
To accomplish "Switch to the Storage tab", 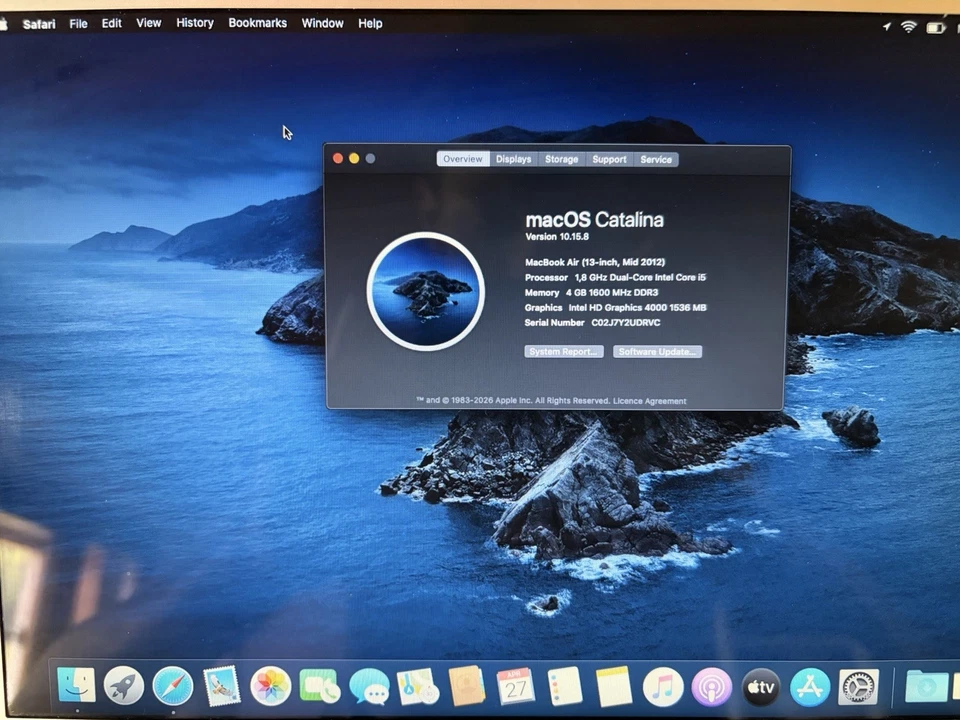I will click(x=561, y=159).
